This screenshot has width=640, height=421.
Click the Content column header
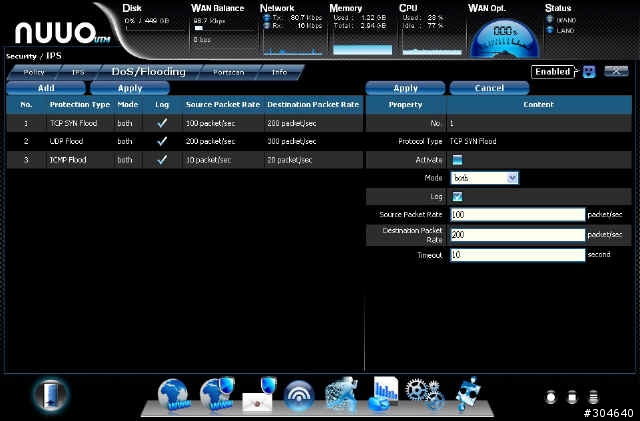coord(539,105)
